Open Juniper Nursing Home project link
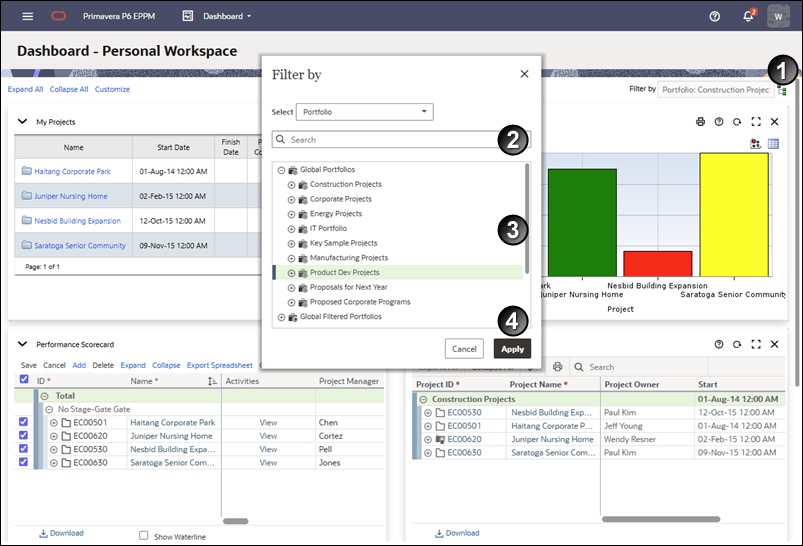The image size is (803, 546). click(x=71, y=196)
